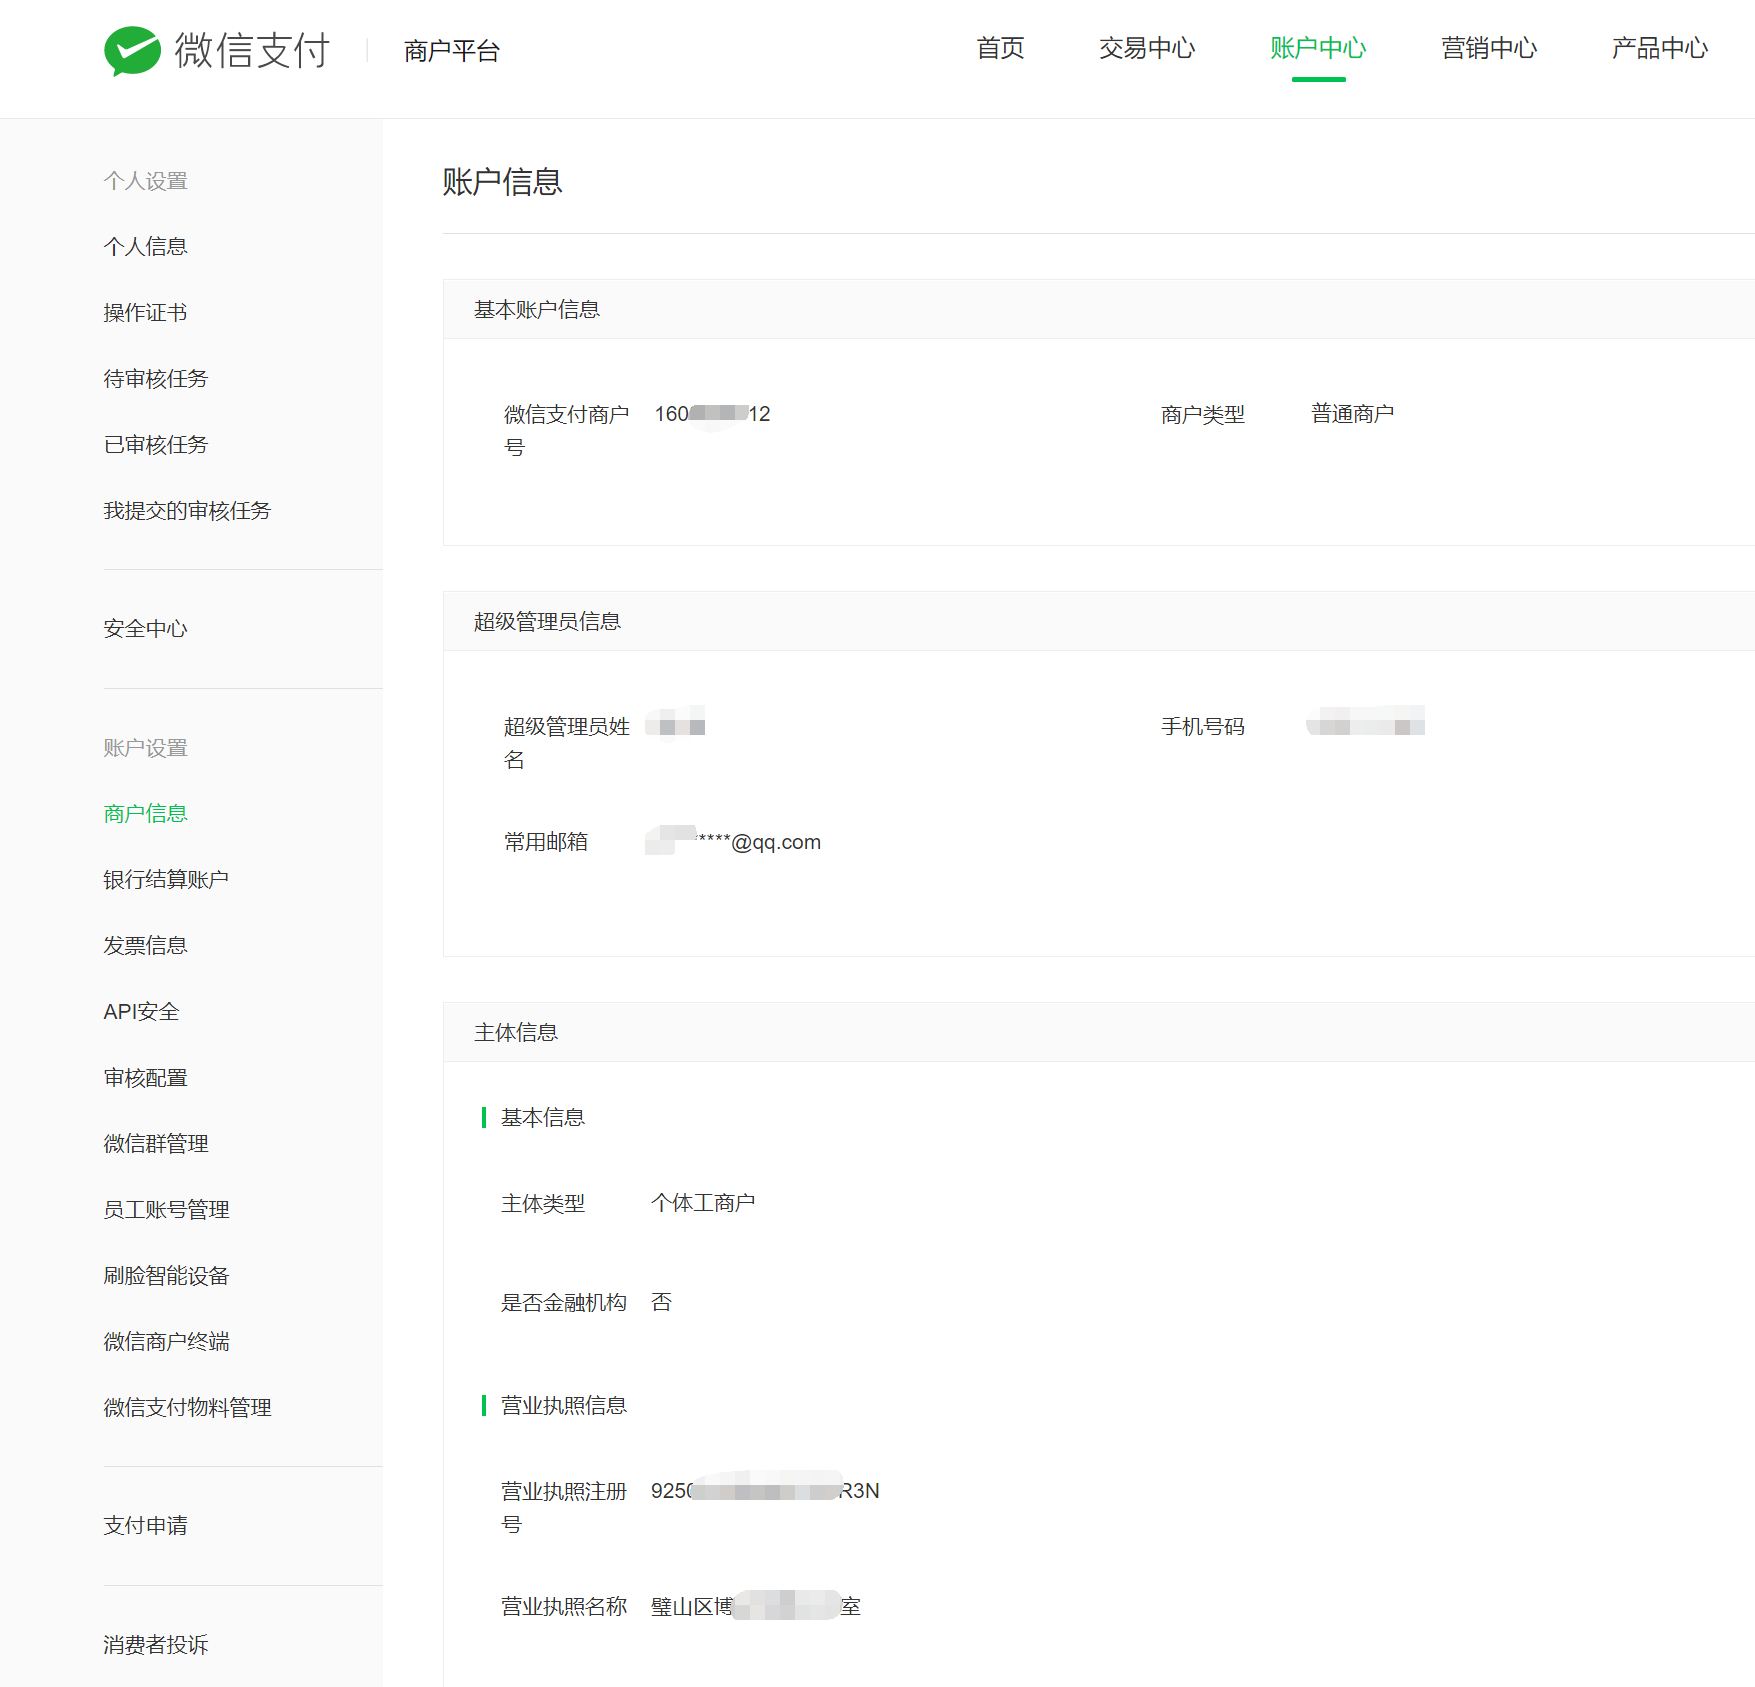Open 我提交的审核任务 sidebar item
The width and height of the screenshot is (1755, 1687).
188,511
